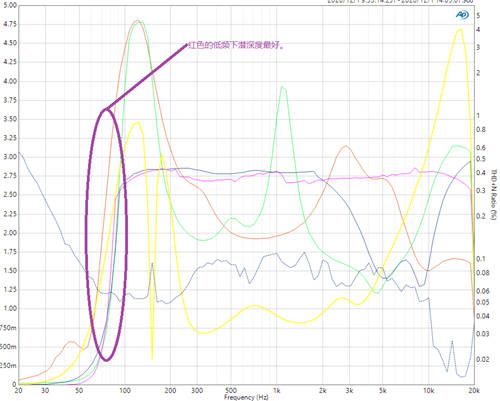Click the 0.06 value on the right axis
Viewport: 500px width, 401px height.
coord(482,291)
